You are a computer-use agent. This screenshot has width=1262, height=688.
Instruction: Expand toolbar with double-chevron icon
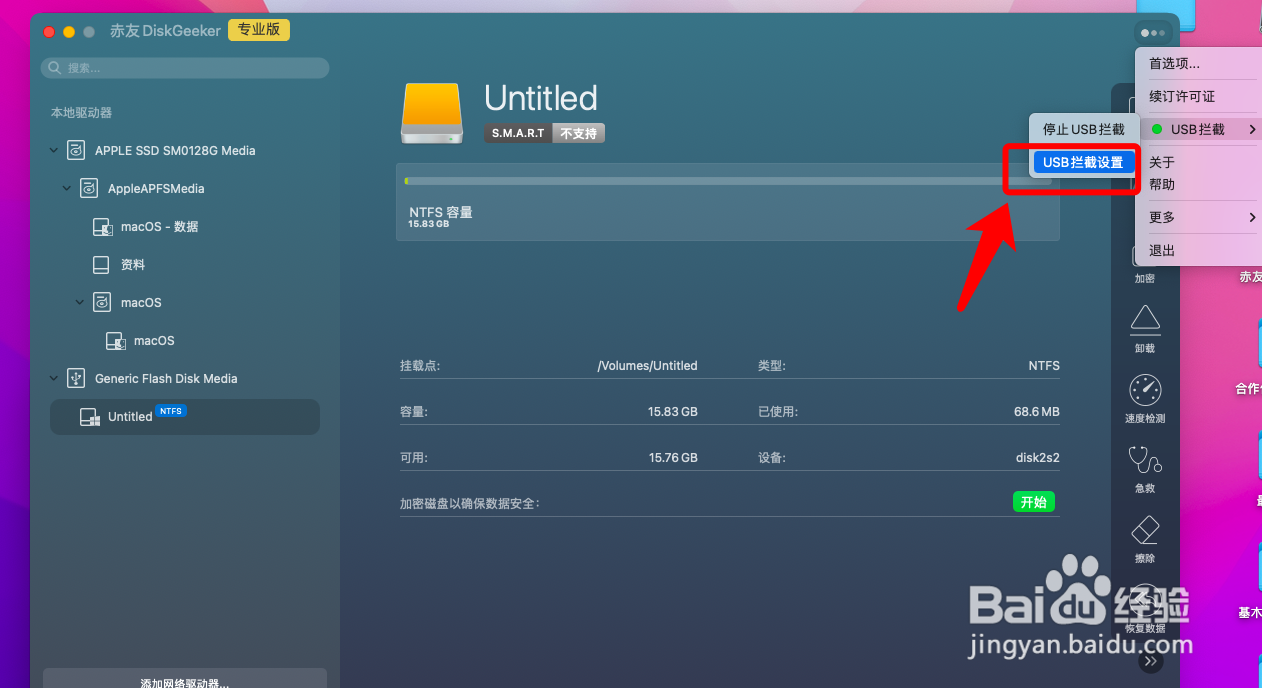(x=1151, y=661)
